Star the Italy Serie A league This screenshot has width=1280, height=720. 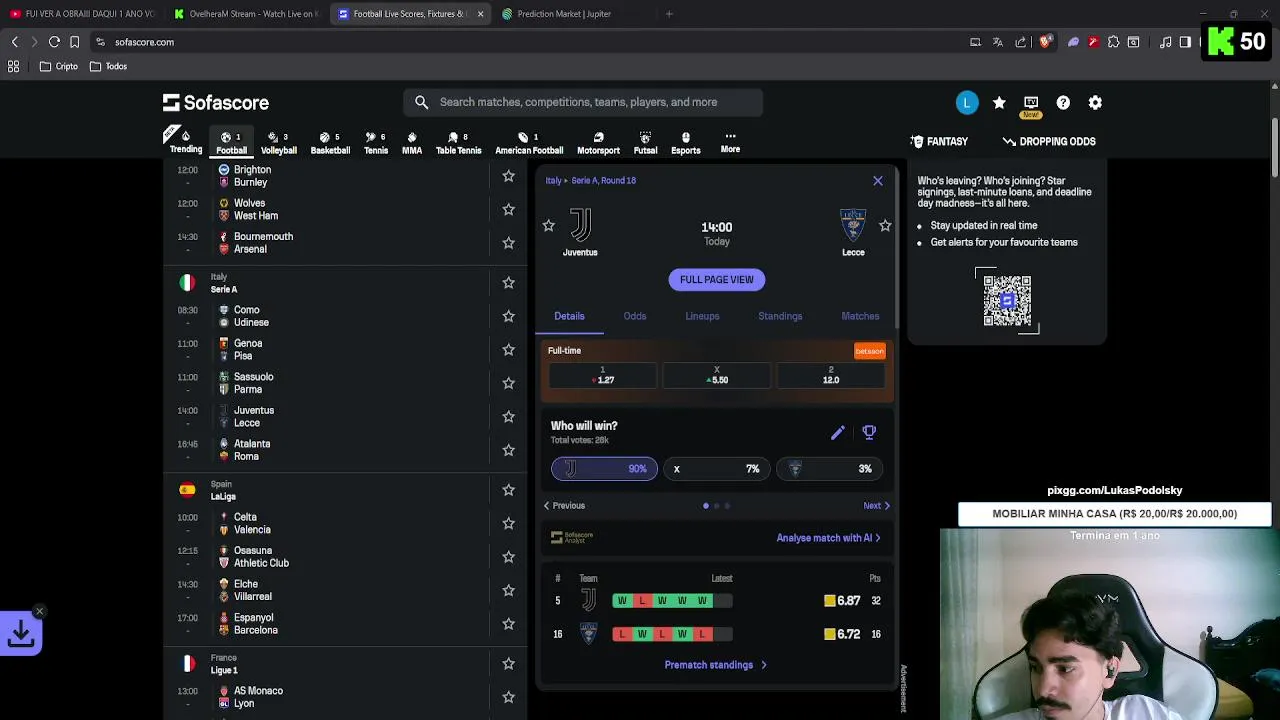point(508,283)
